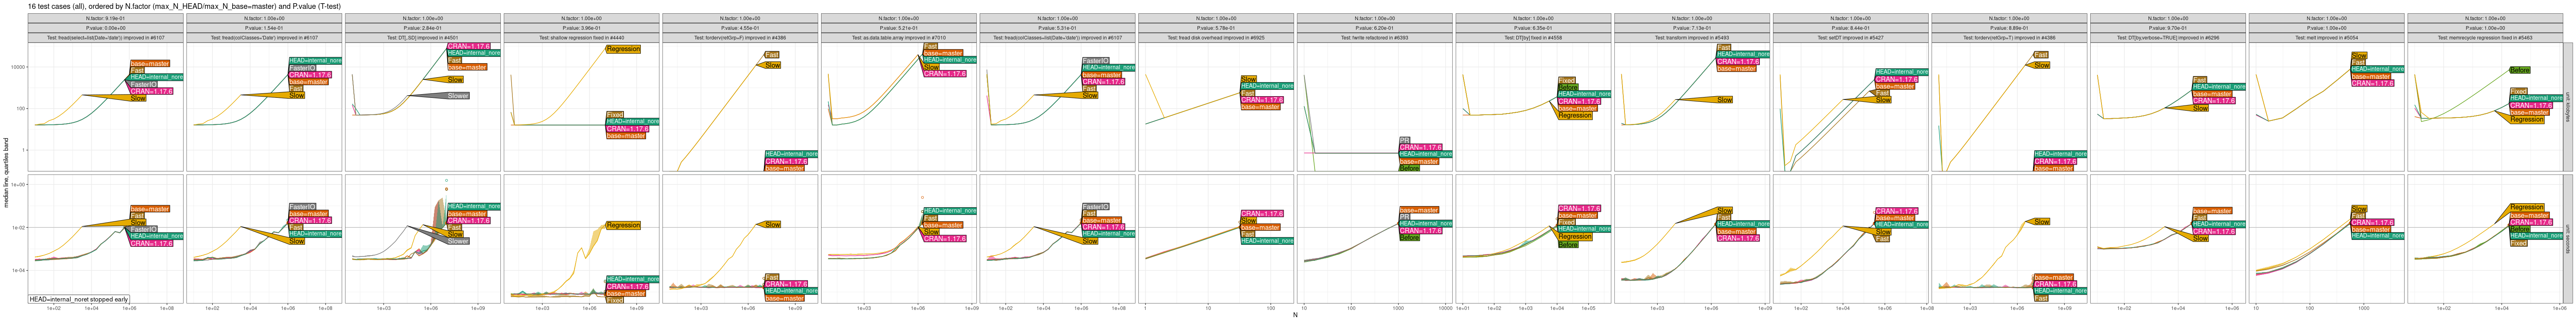This screenshot has width=2576, height=322.
Task: Select the 'as.data.table.array improved in #7010' header
Action: 899,38
